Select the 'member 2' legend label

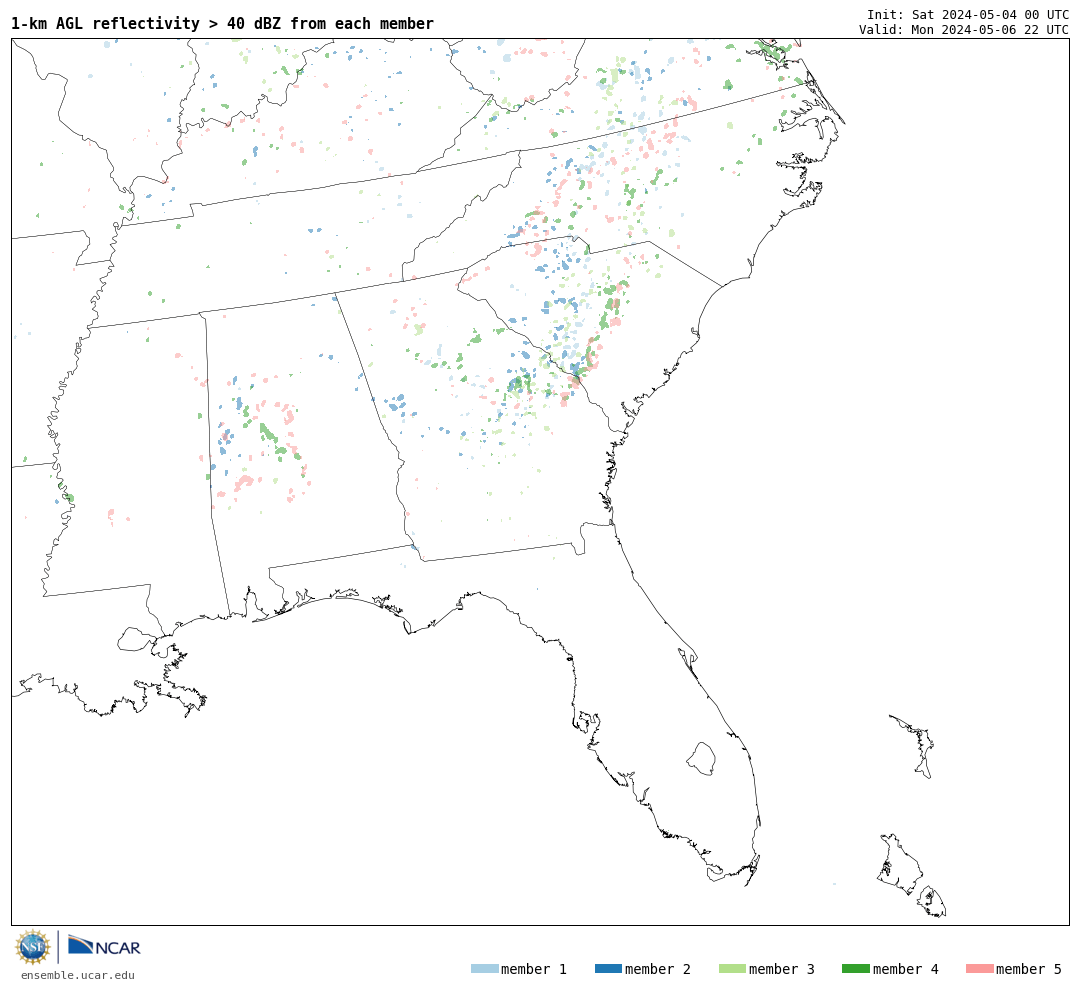click(658, 969)
